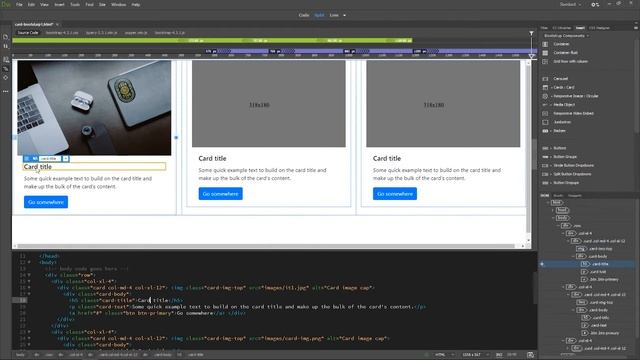Click first card's Go somewhere button
The height and width of the screenshot is (360, 640).
coord(46,202)
